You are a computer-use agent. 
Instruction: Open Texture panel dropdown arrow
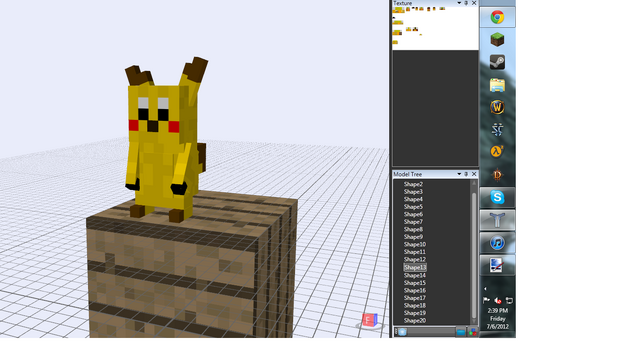click(459, 3)
